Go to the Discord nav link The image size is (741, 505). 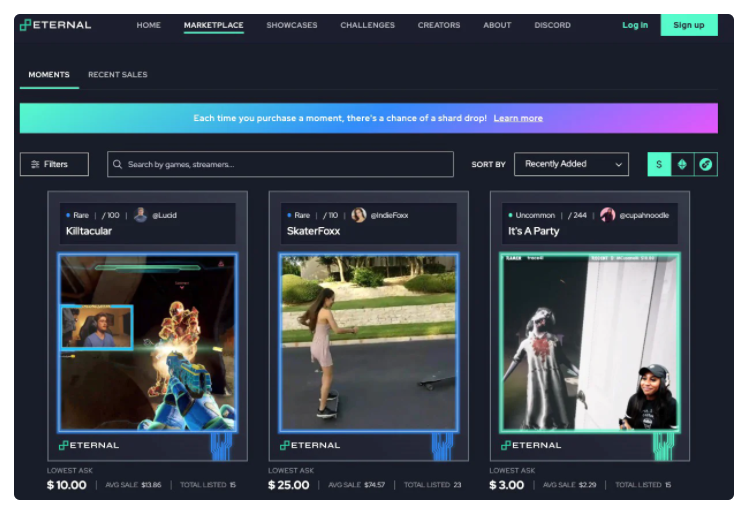(x=552, y=25)
